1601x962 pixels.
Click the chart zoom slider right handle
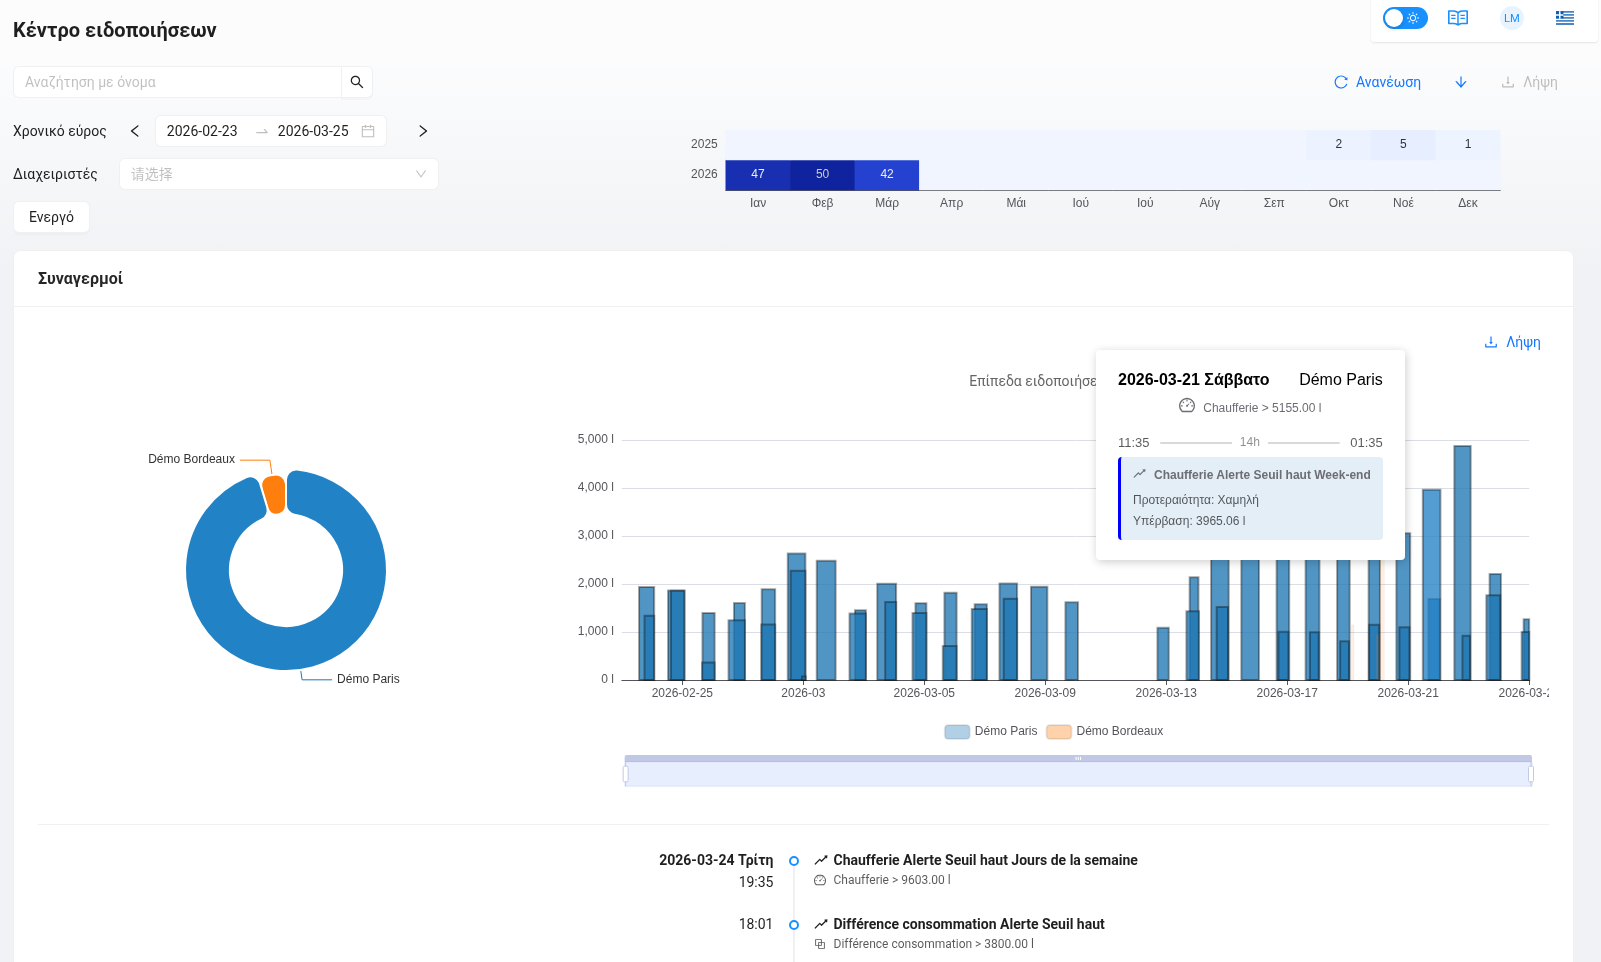[1531, 773]
